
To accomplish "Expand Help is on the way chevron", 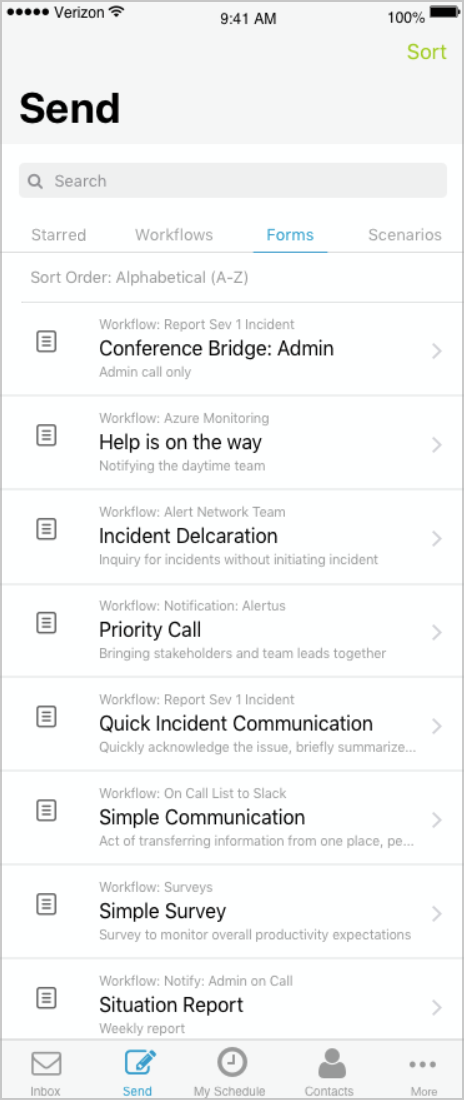I will click(x=437, y=445).
